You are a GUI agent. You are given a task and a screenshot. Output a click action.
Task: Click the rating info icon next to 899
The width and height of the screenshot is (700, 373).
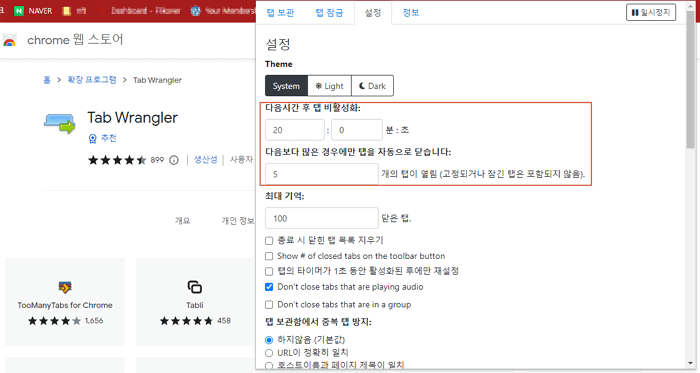pos(174,160)
